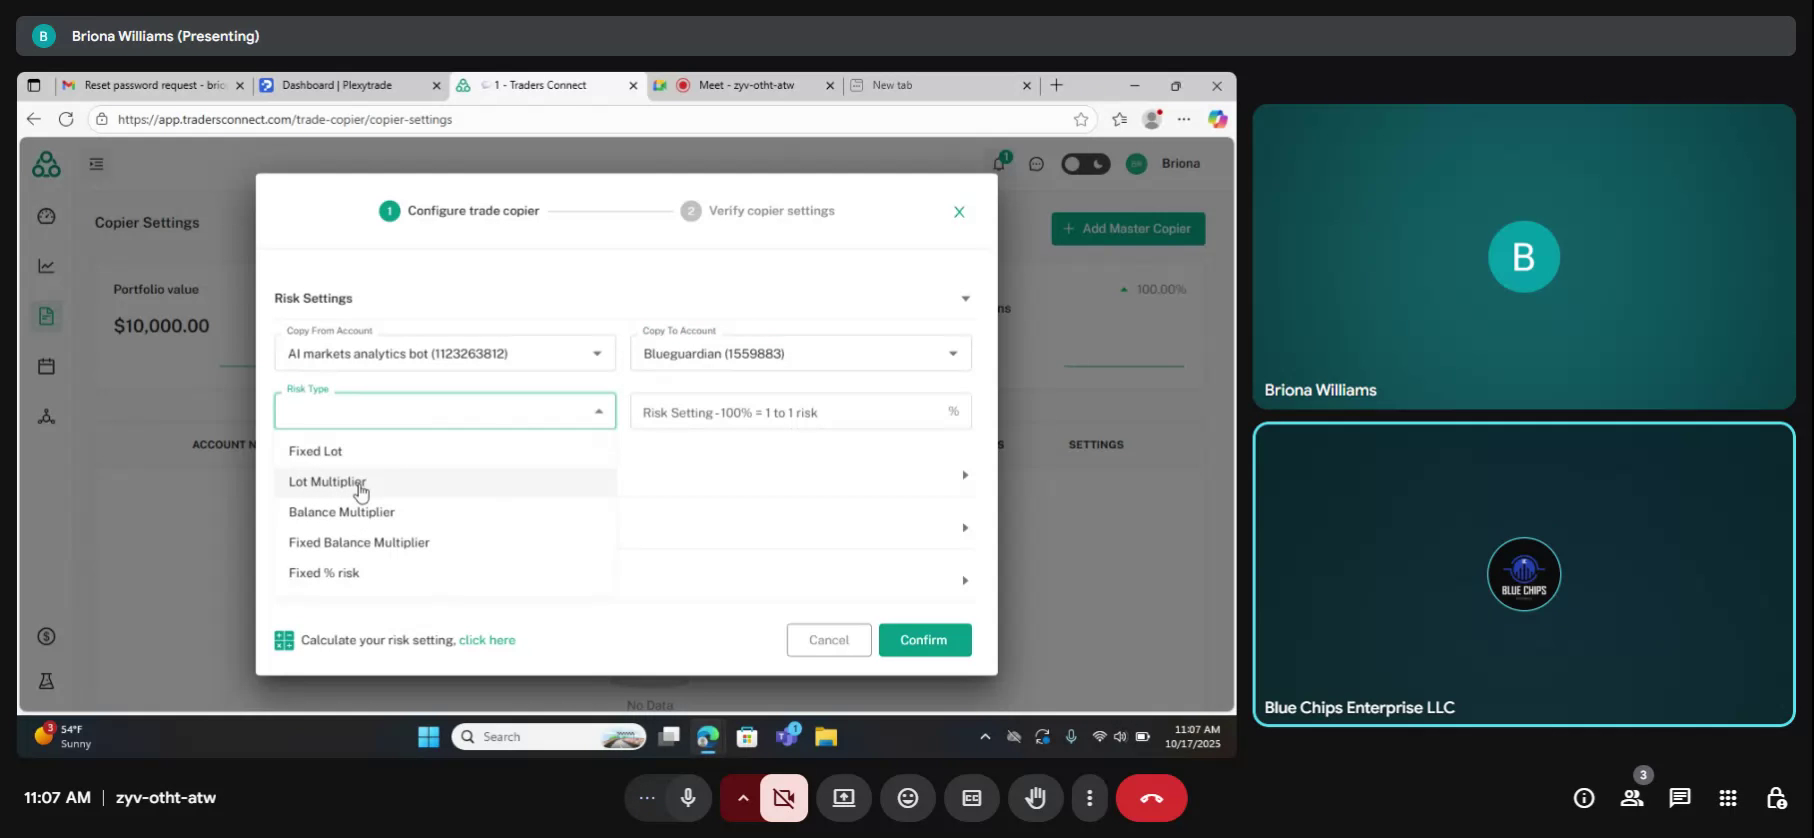Open more options vertical dots in Meet

[x=1089, y=798]
